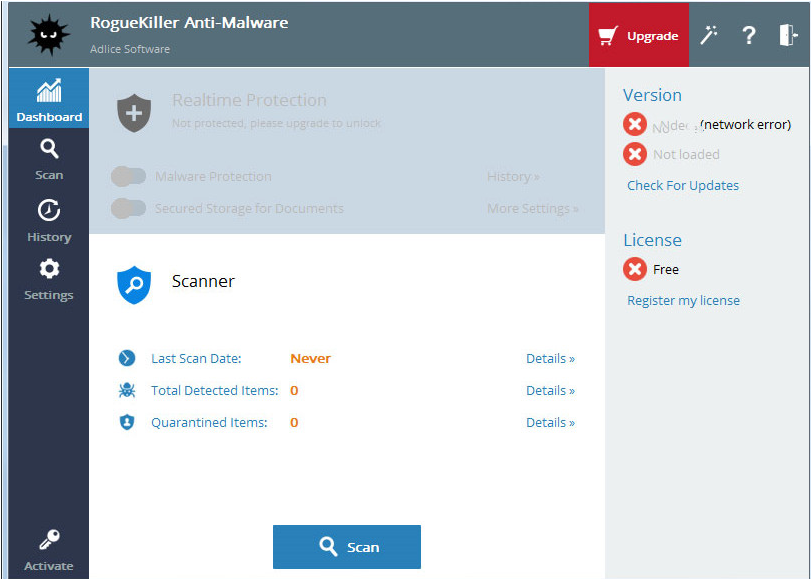This screenshot has height=579, width=811.
Task: Open Details » for Quarantined Items
Action: pyautogui.click(x=550, y=423)
